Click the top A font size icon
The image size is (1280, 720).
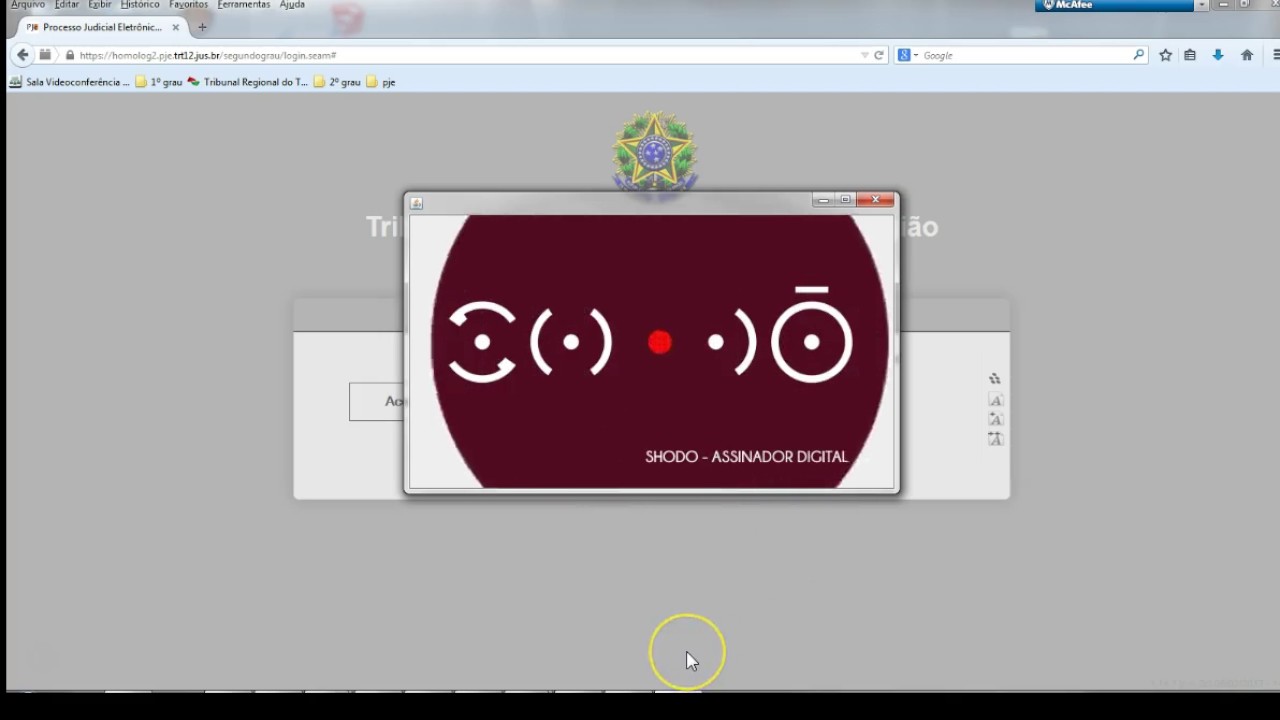(995, 400)
